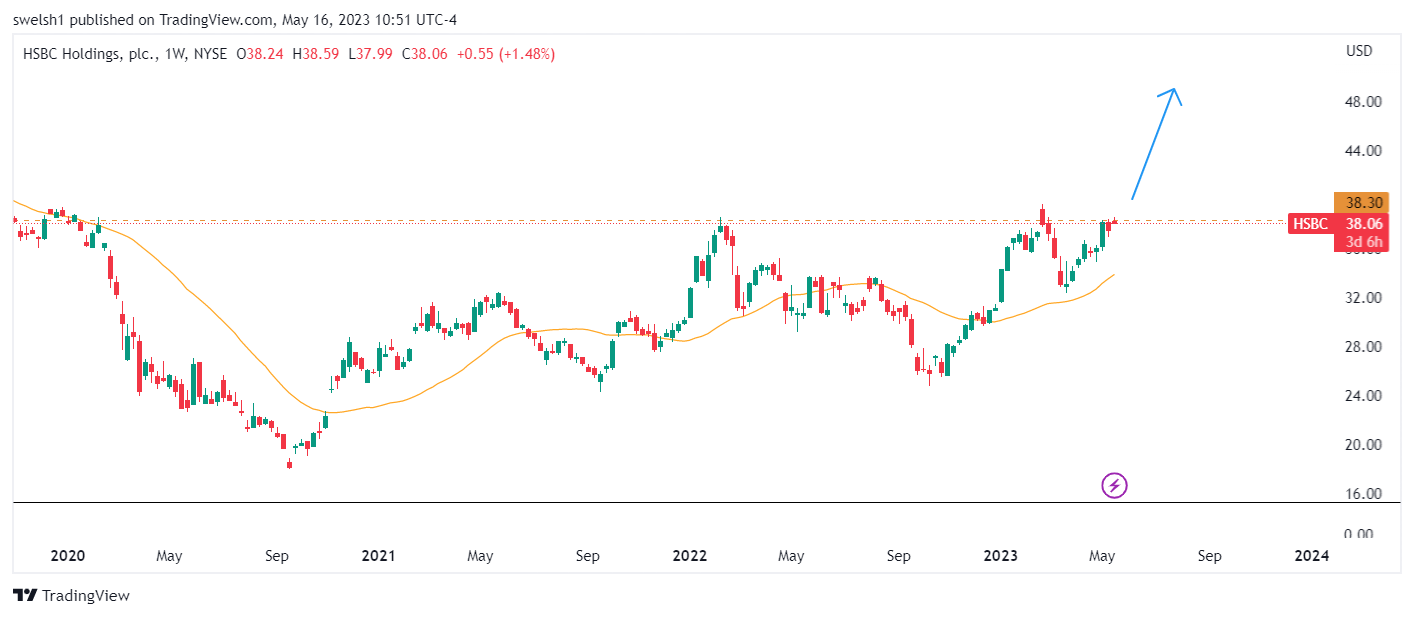Click the purple lightning event icon

point(1115,486)
